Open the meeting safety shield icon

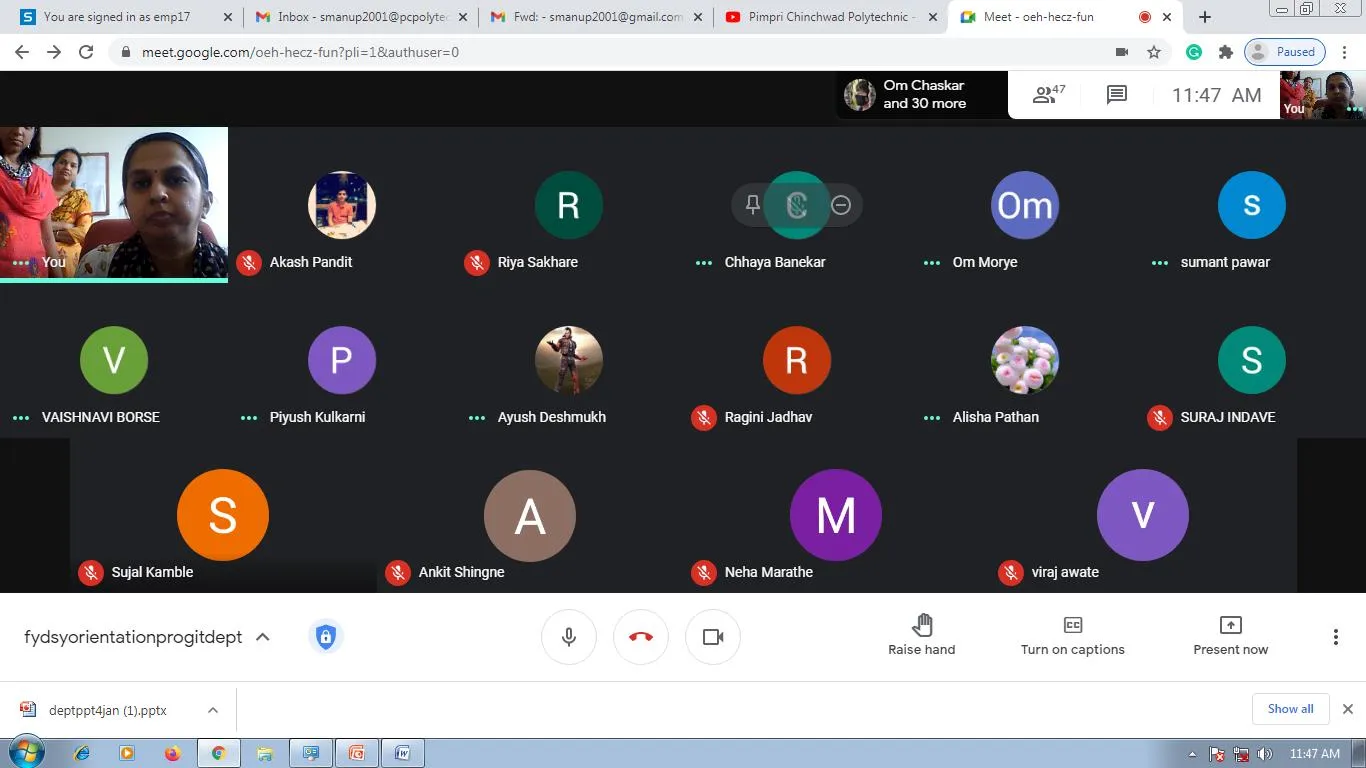click(x=325, y=637)
